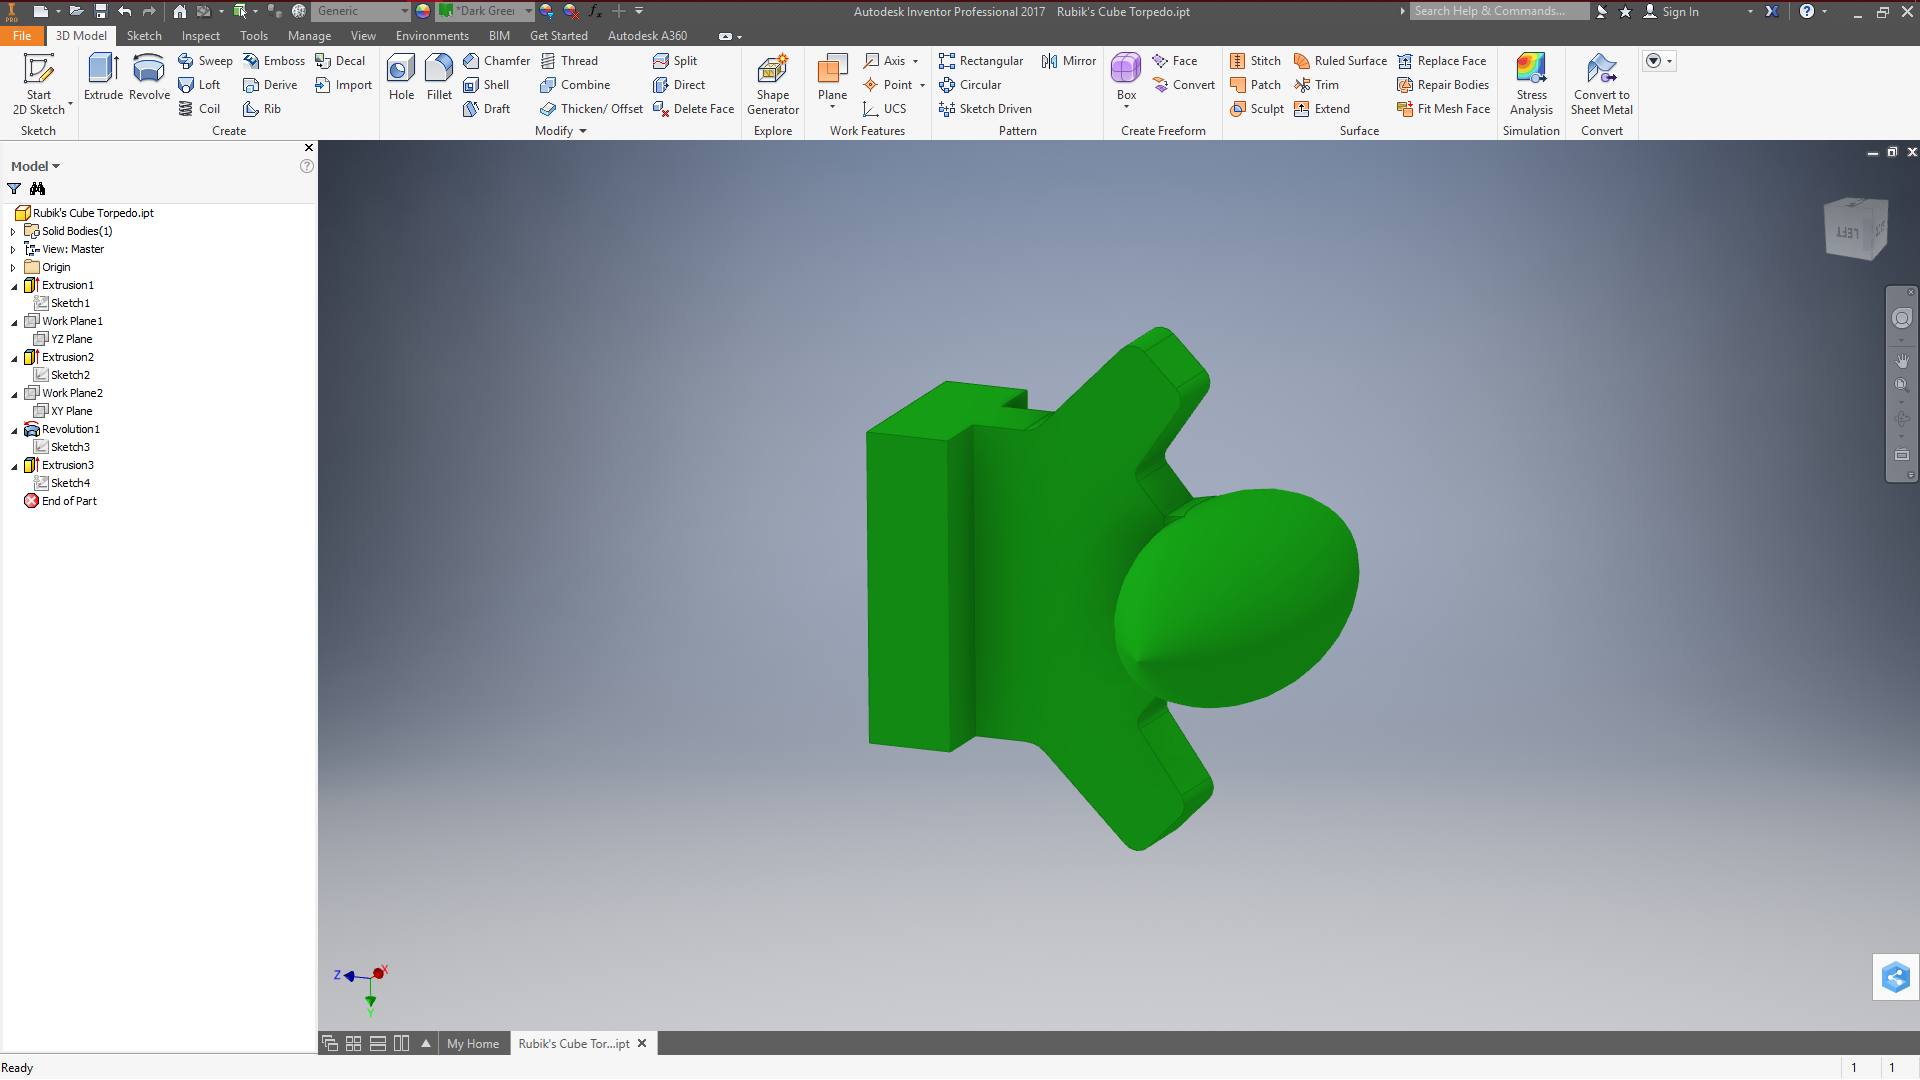The height and width of the screenshot is (1080, 1920).
Task: Switch to the Manage ribbon tab
Action: click(x=309, y=36)
